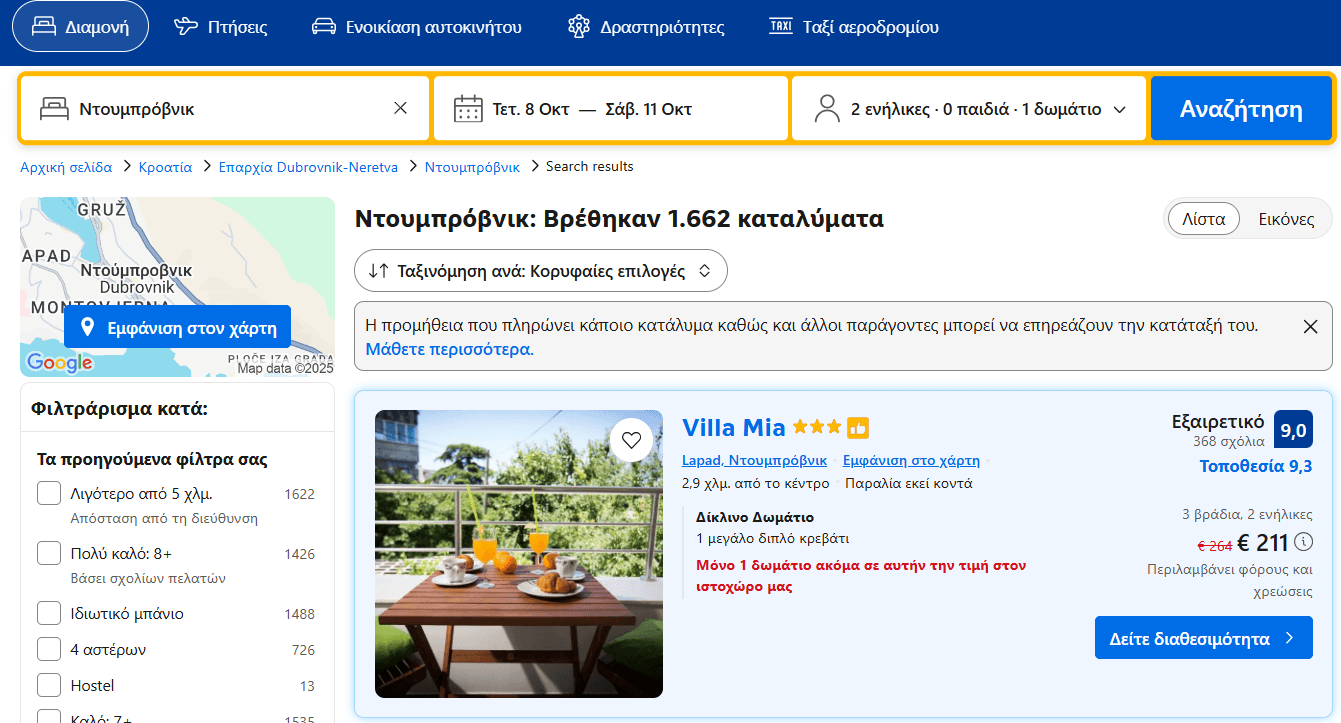The height and width of the screenshot is (723, 1341).
Task: Check Πολύ καλό: 8+ filter
Action: coord(49,553)
